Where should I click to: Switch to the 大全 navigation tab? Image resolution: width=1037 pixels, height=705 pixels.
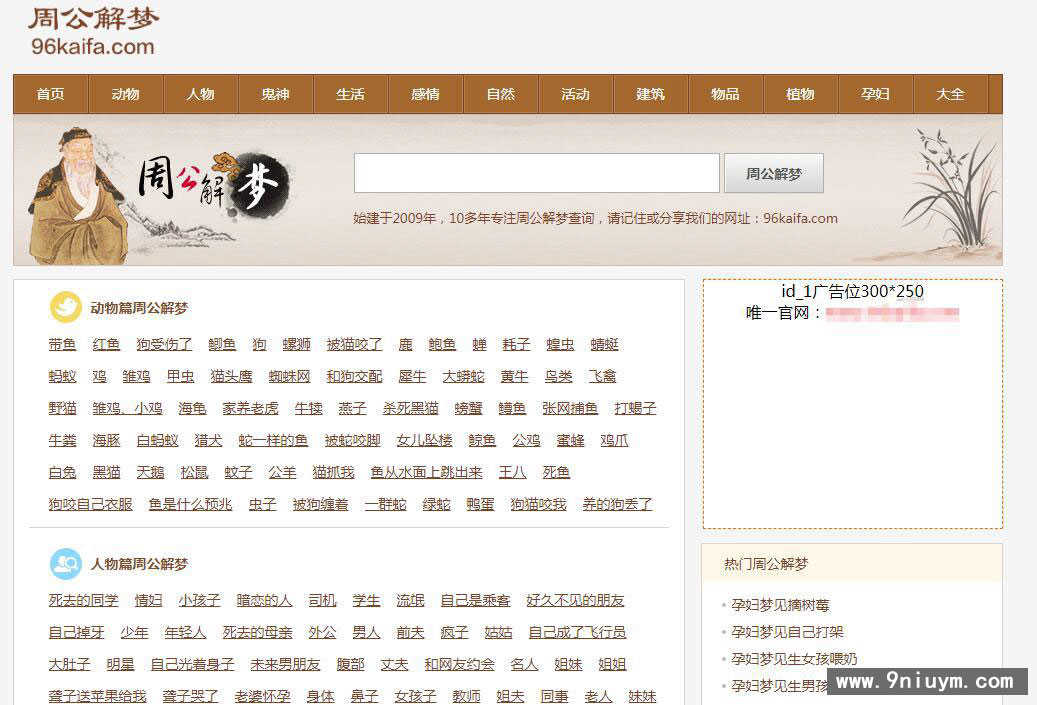coord(950,94)
